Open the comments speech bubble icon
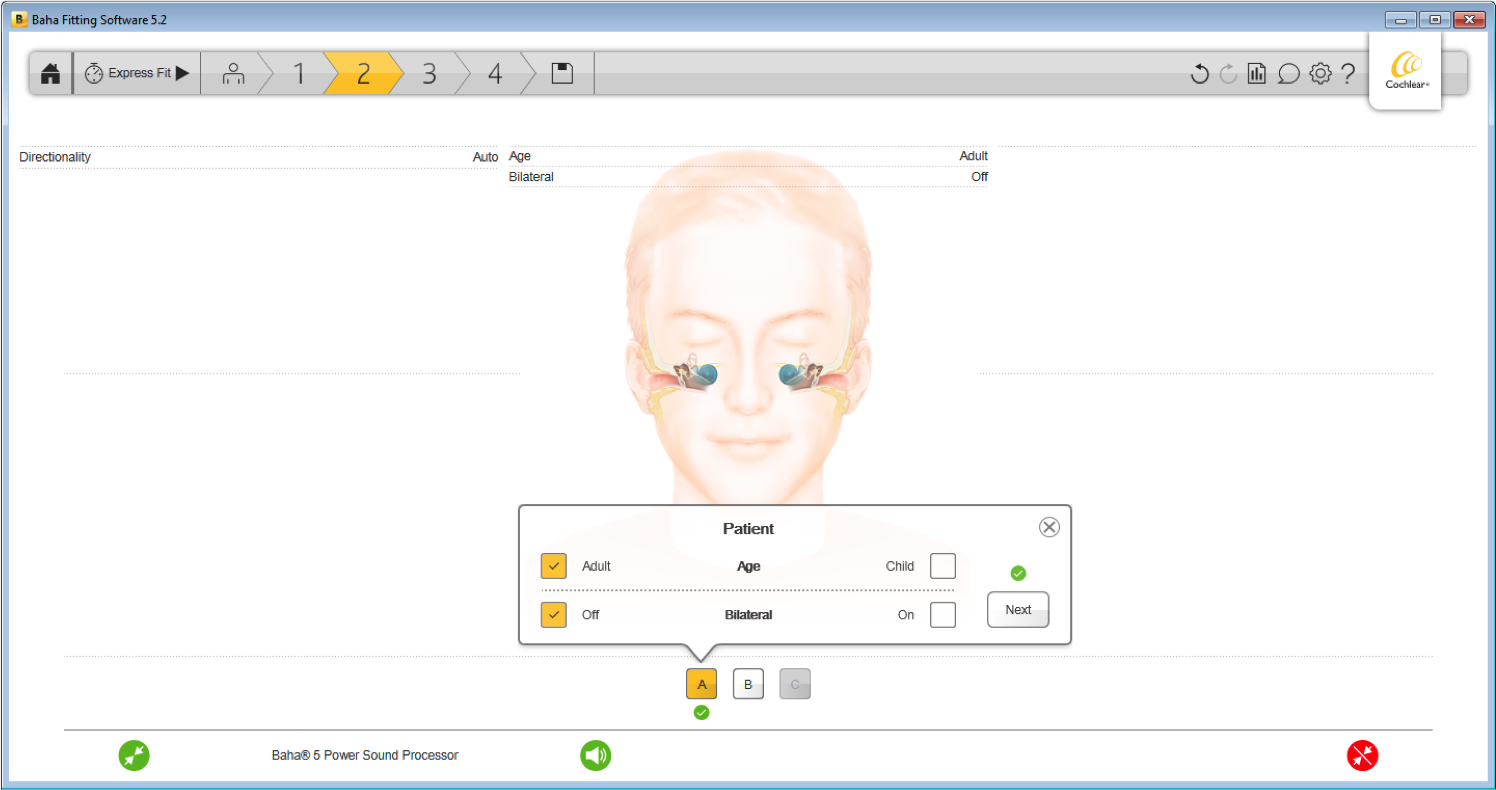The image size is (1496, 790). pos(1289,73)
